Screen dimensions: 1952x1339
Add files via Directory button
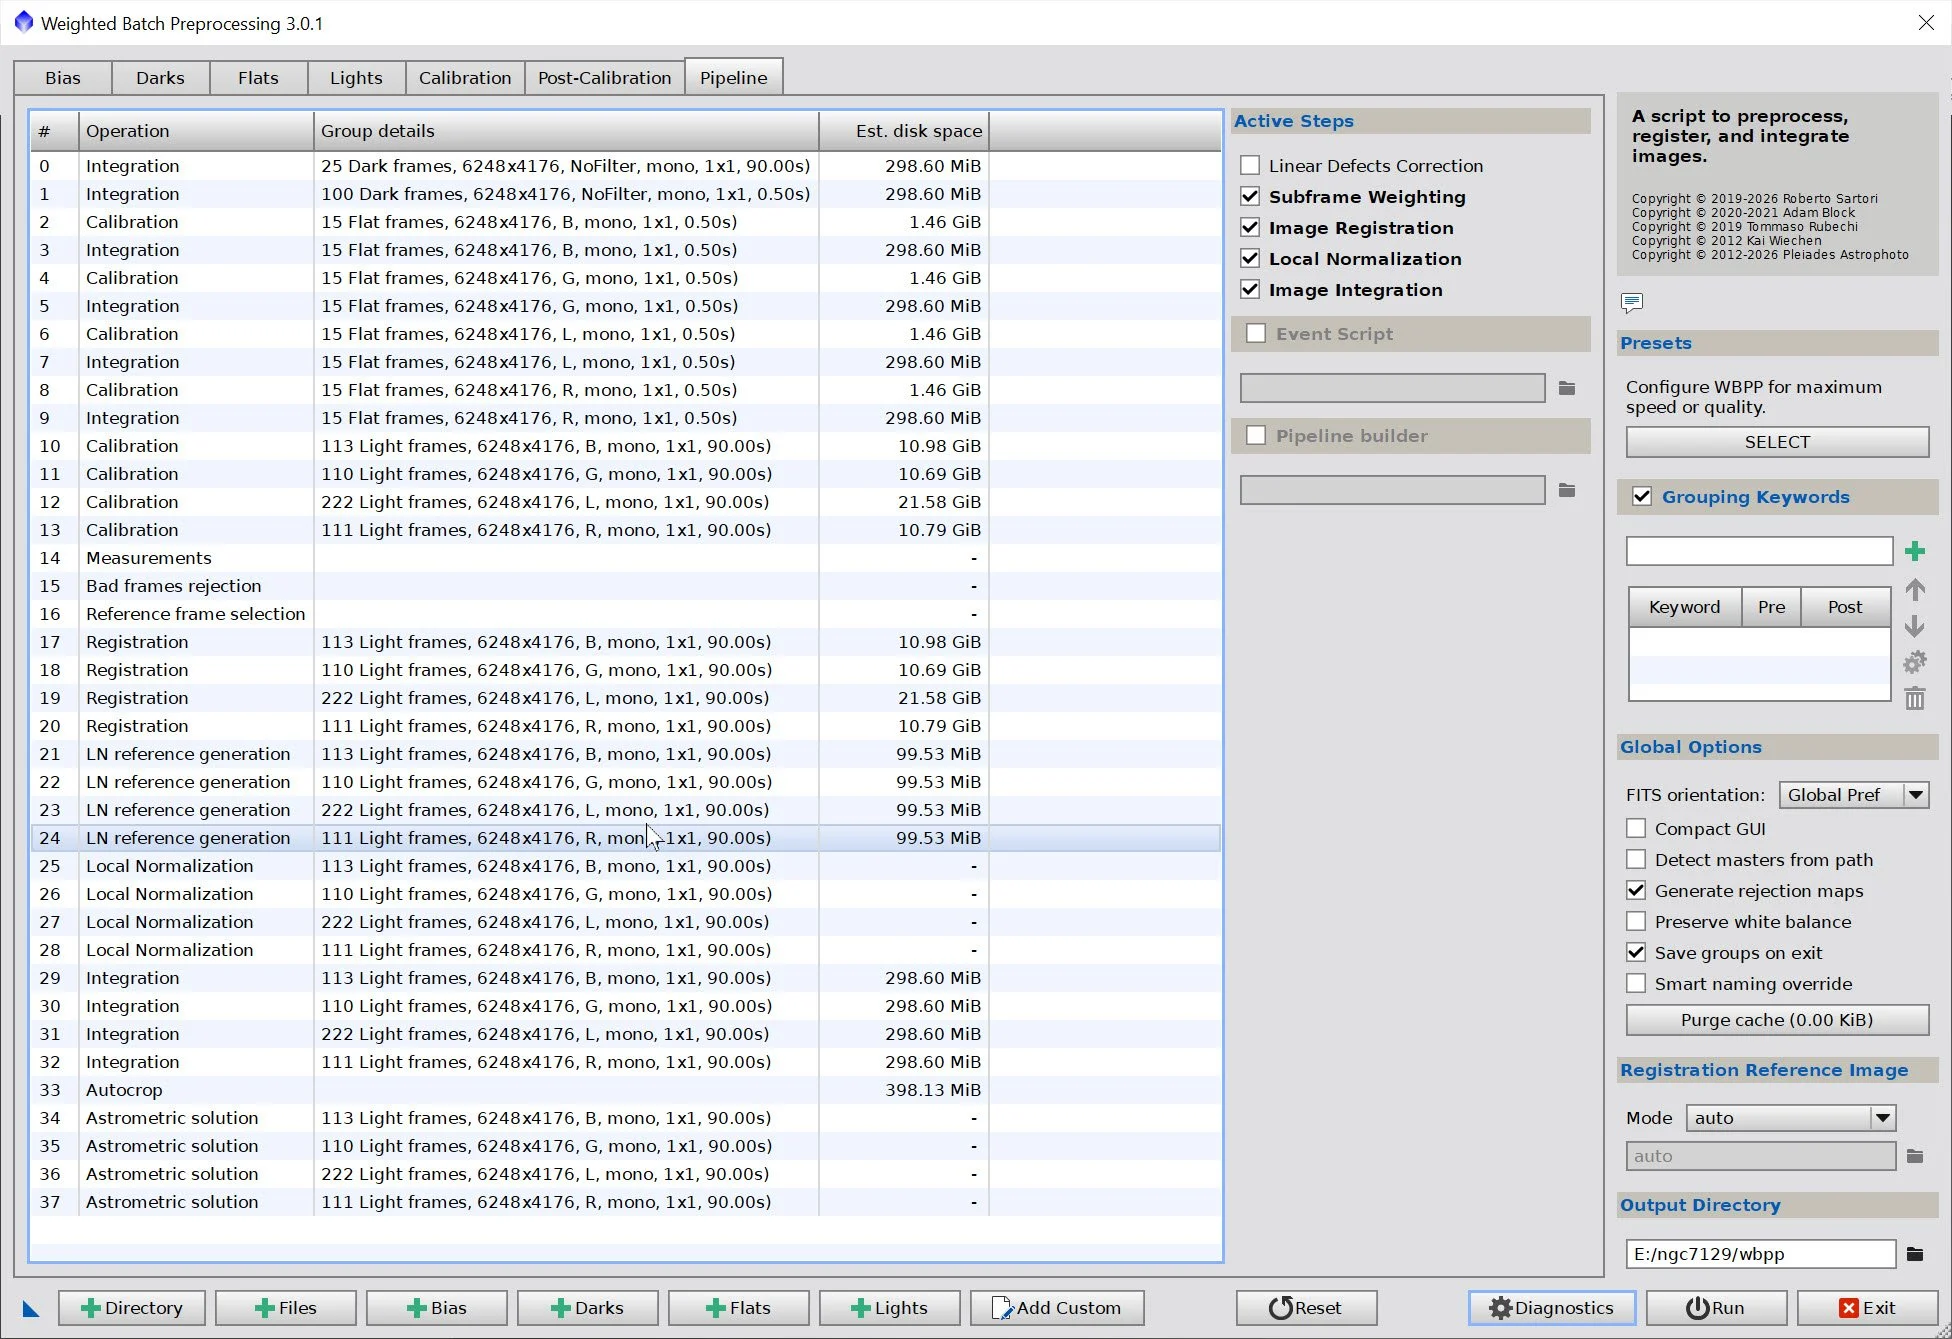[x=132, y=1308]
